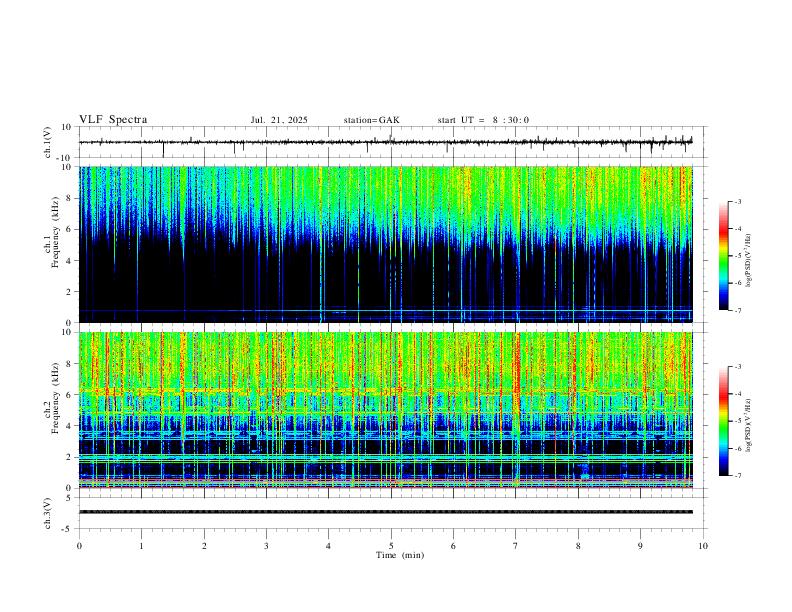Click the ch.2 frequency axis "2" tick label
This screenshot has width=792, height=612.
[69, 457]
